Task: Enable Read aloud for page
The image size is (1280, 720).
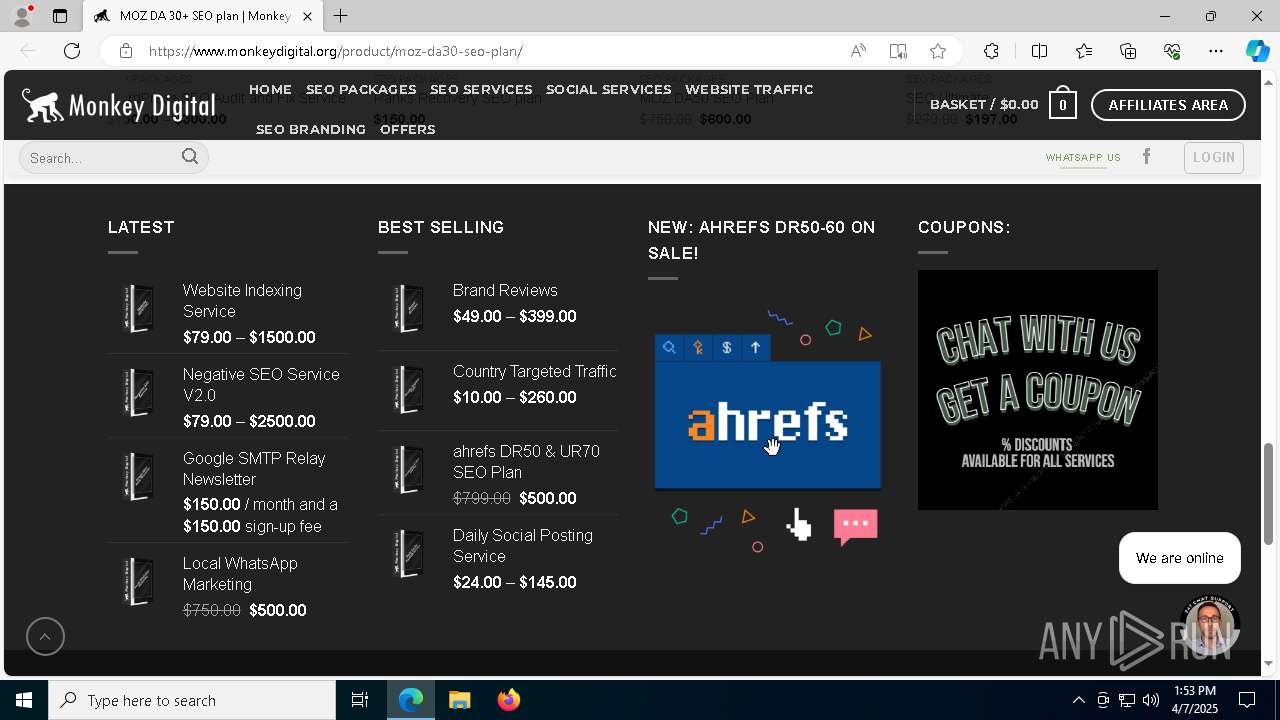Action: (858, 51)
